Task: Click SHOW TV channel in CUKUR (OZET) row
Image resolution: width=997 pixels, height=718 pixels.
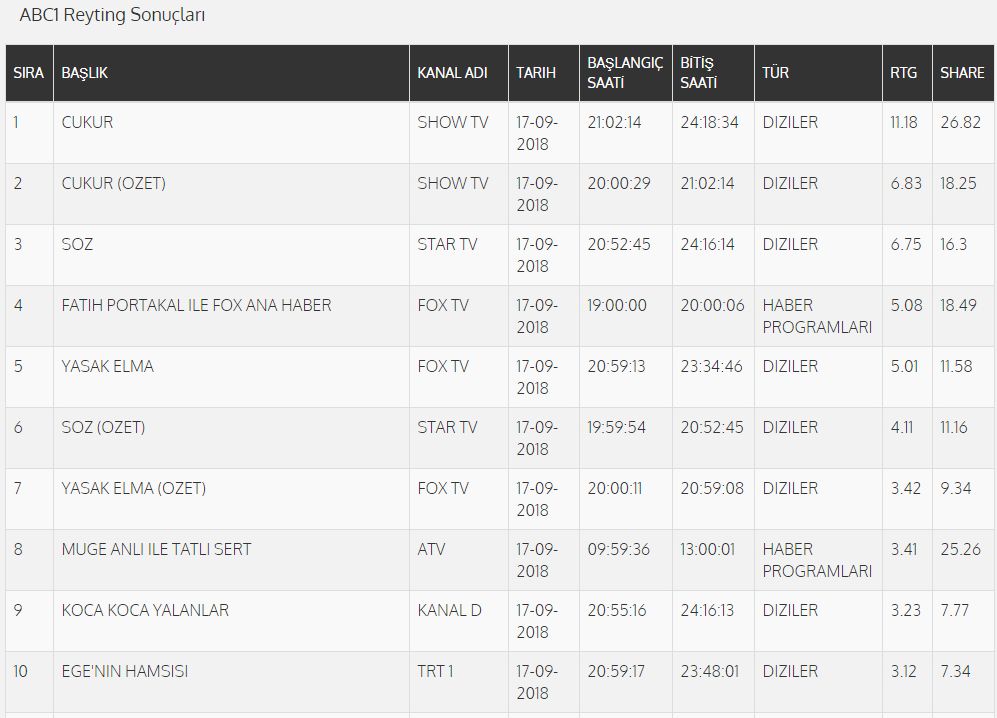Action: tap(453, 183)
